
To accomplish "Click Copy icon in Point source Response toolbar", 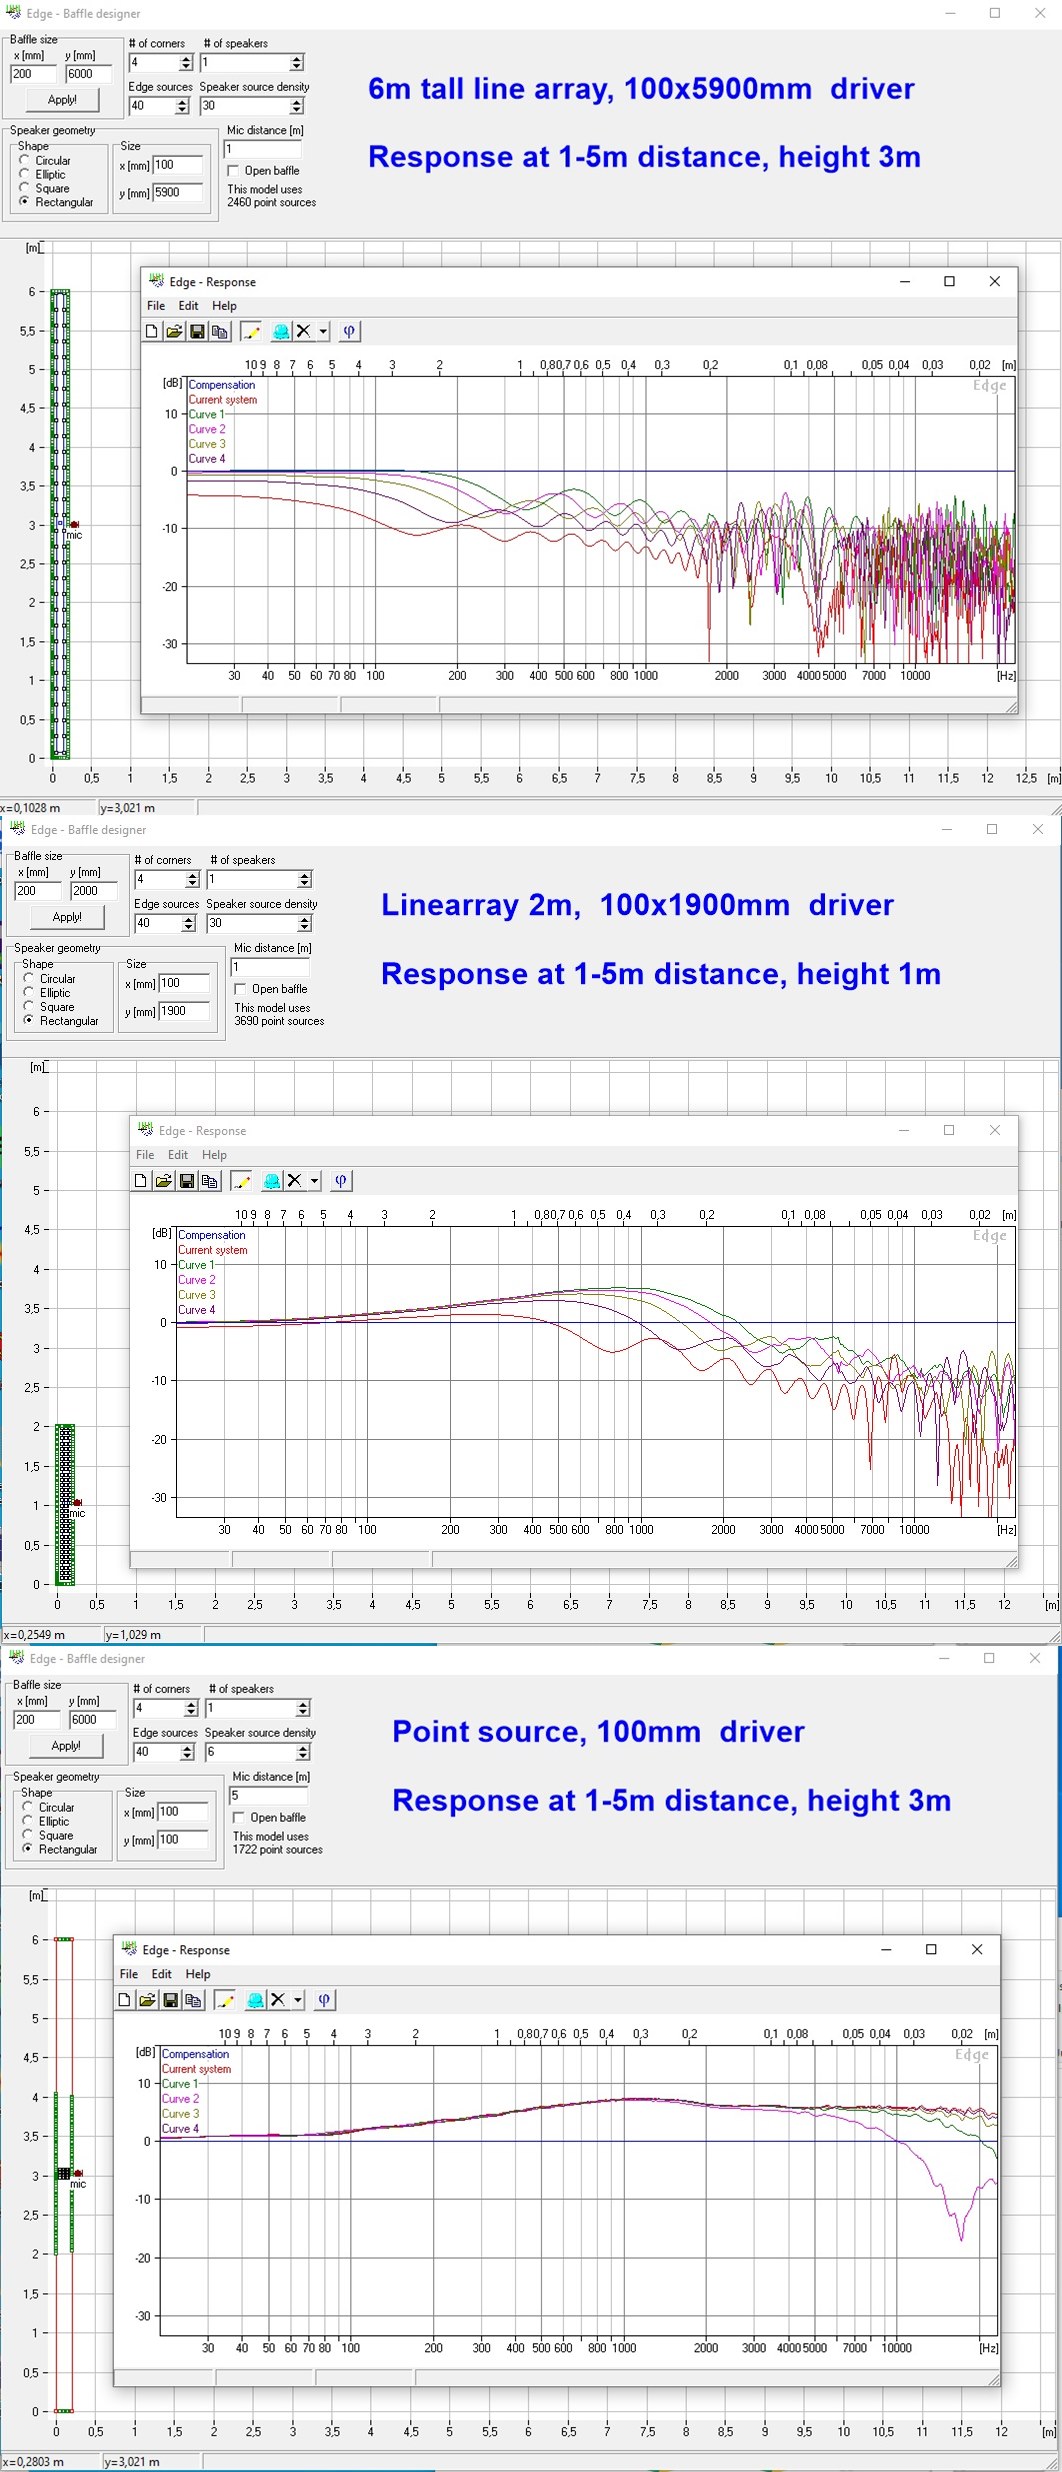I will [x=193, y=1999].
